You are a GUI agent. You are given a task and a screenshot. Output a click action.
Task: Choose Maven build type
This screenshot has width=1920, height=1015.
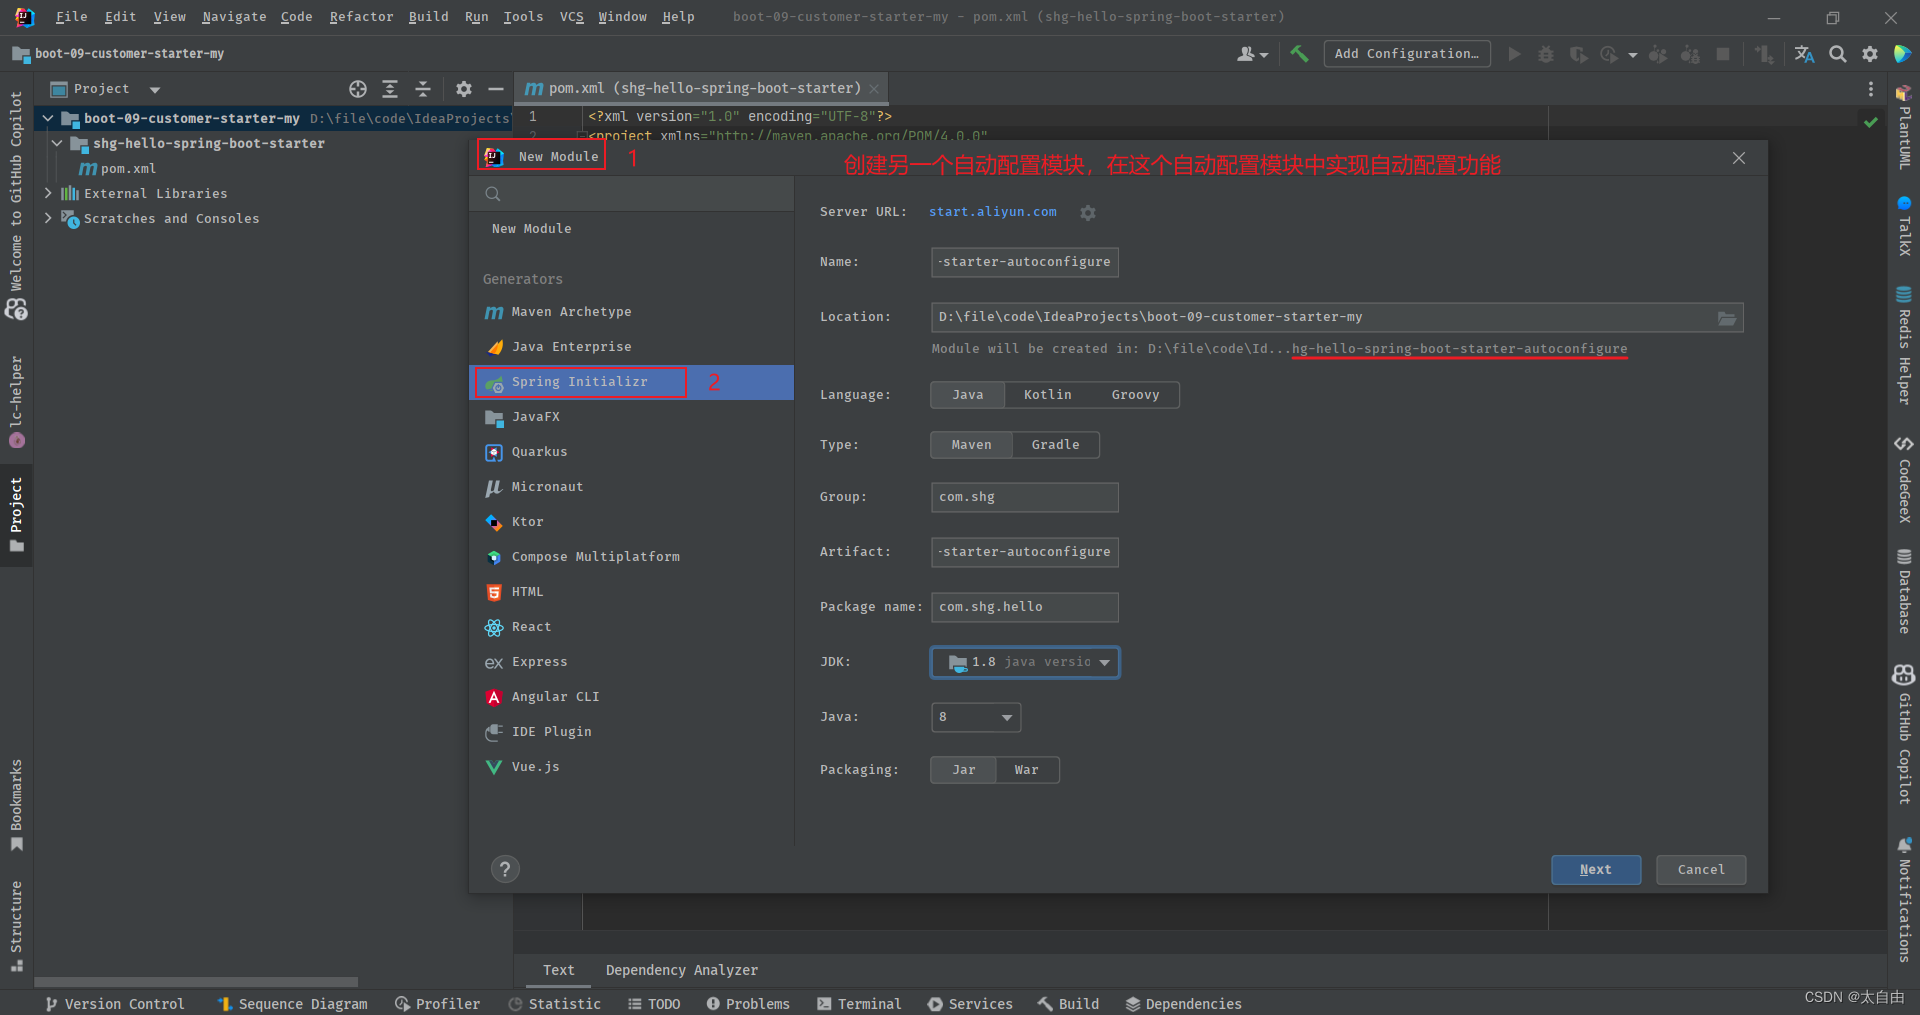point(971,445)
